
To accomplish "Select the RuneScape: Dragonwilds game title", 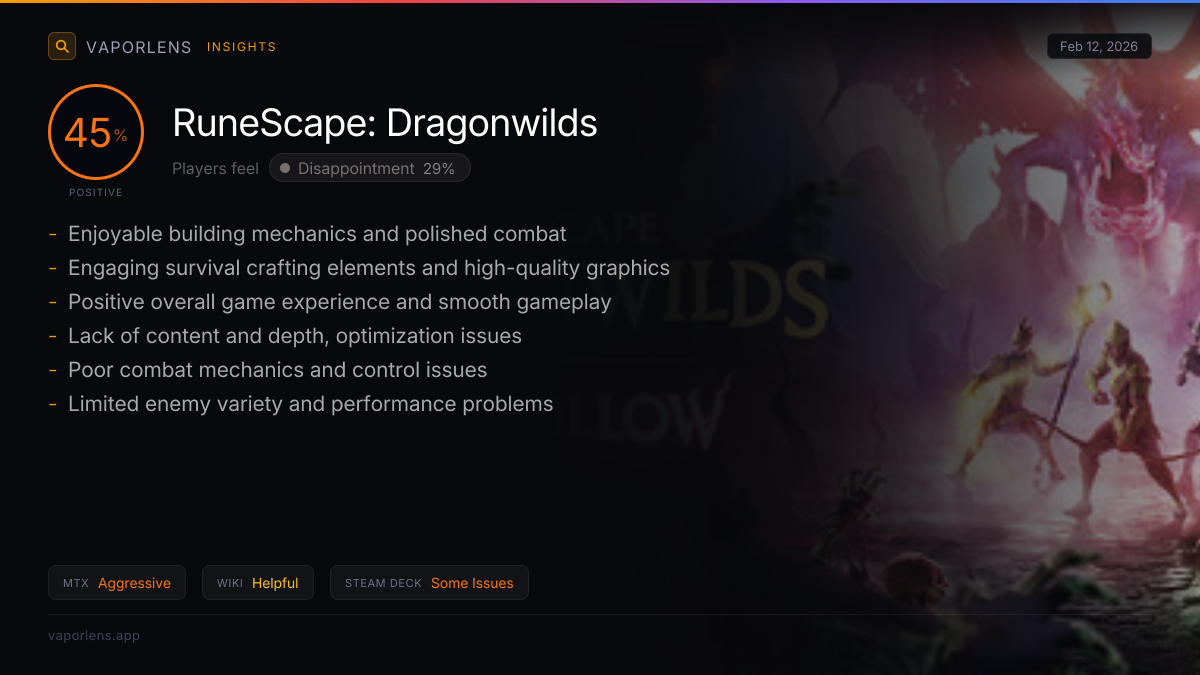I will click(385, 123).
